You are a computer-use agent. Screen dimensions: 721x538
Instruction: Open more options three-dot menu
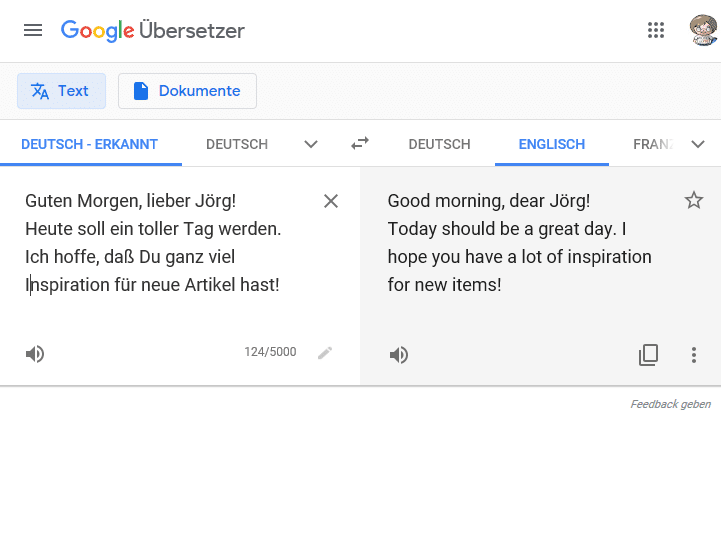[694, 355]
